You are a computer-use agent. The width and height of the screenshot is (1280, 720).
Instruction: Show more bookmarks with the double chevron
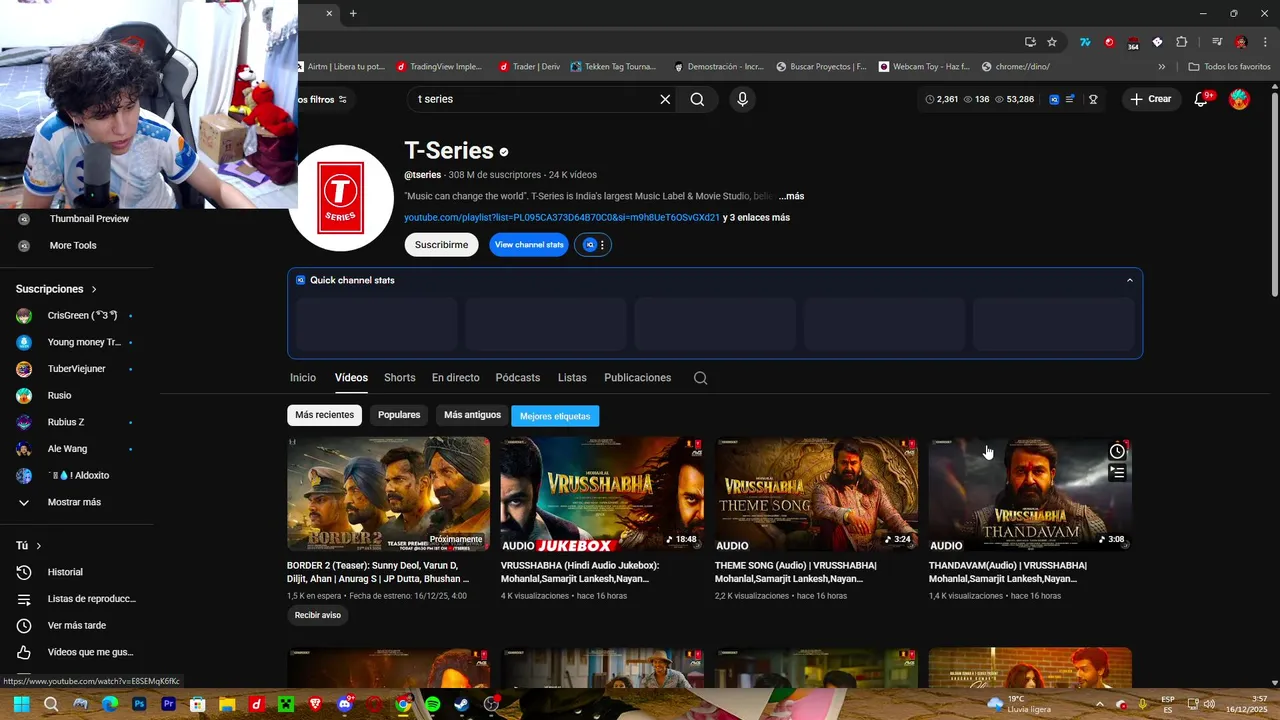(1161, 67)
